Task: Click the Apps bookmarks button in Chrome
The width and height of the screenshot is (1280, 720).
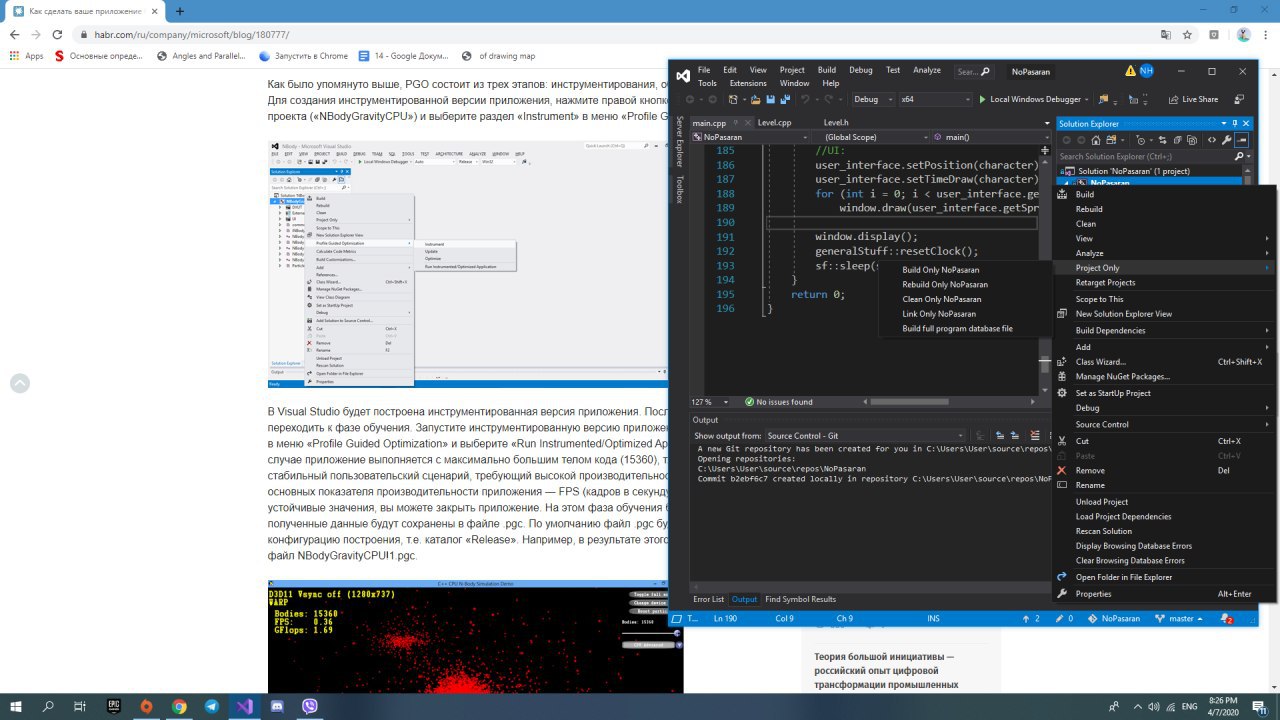Action: coord(26,56)
